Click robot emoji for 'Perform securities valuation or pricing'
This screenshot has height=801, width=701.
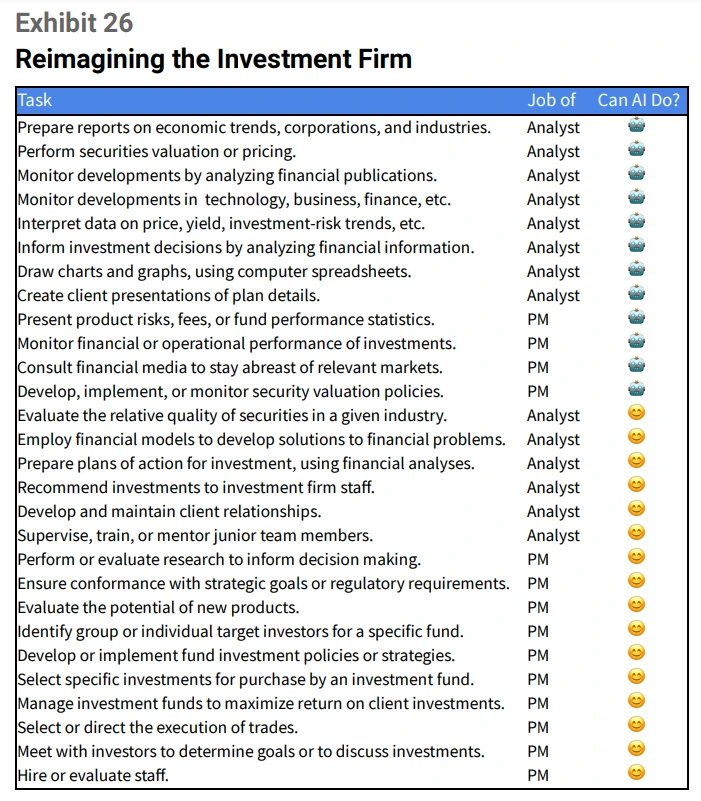click(x=636, y=149)
